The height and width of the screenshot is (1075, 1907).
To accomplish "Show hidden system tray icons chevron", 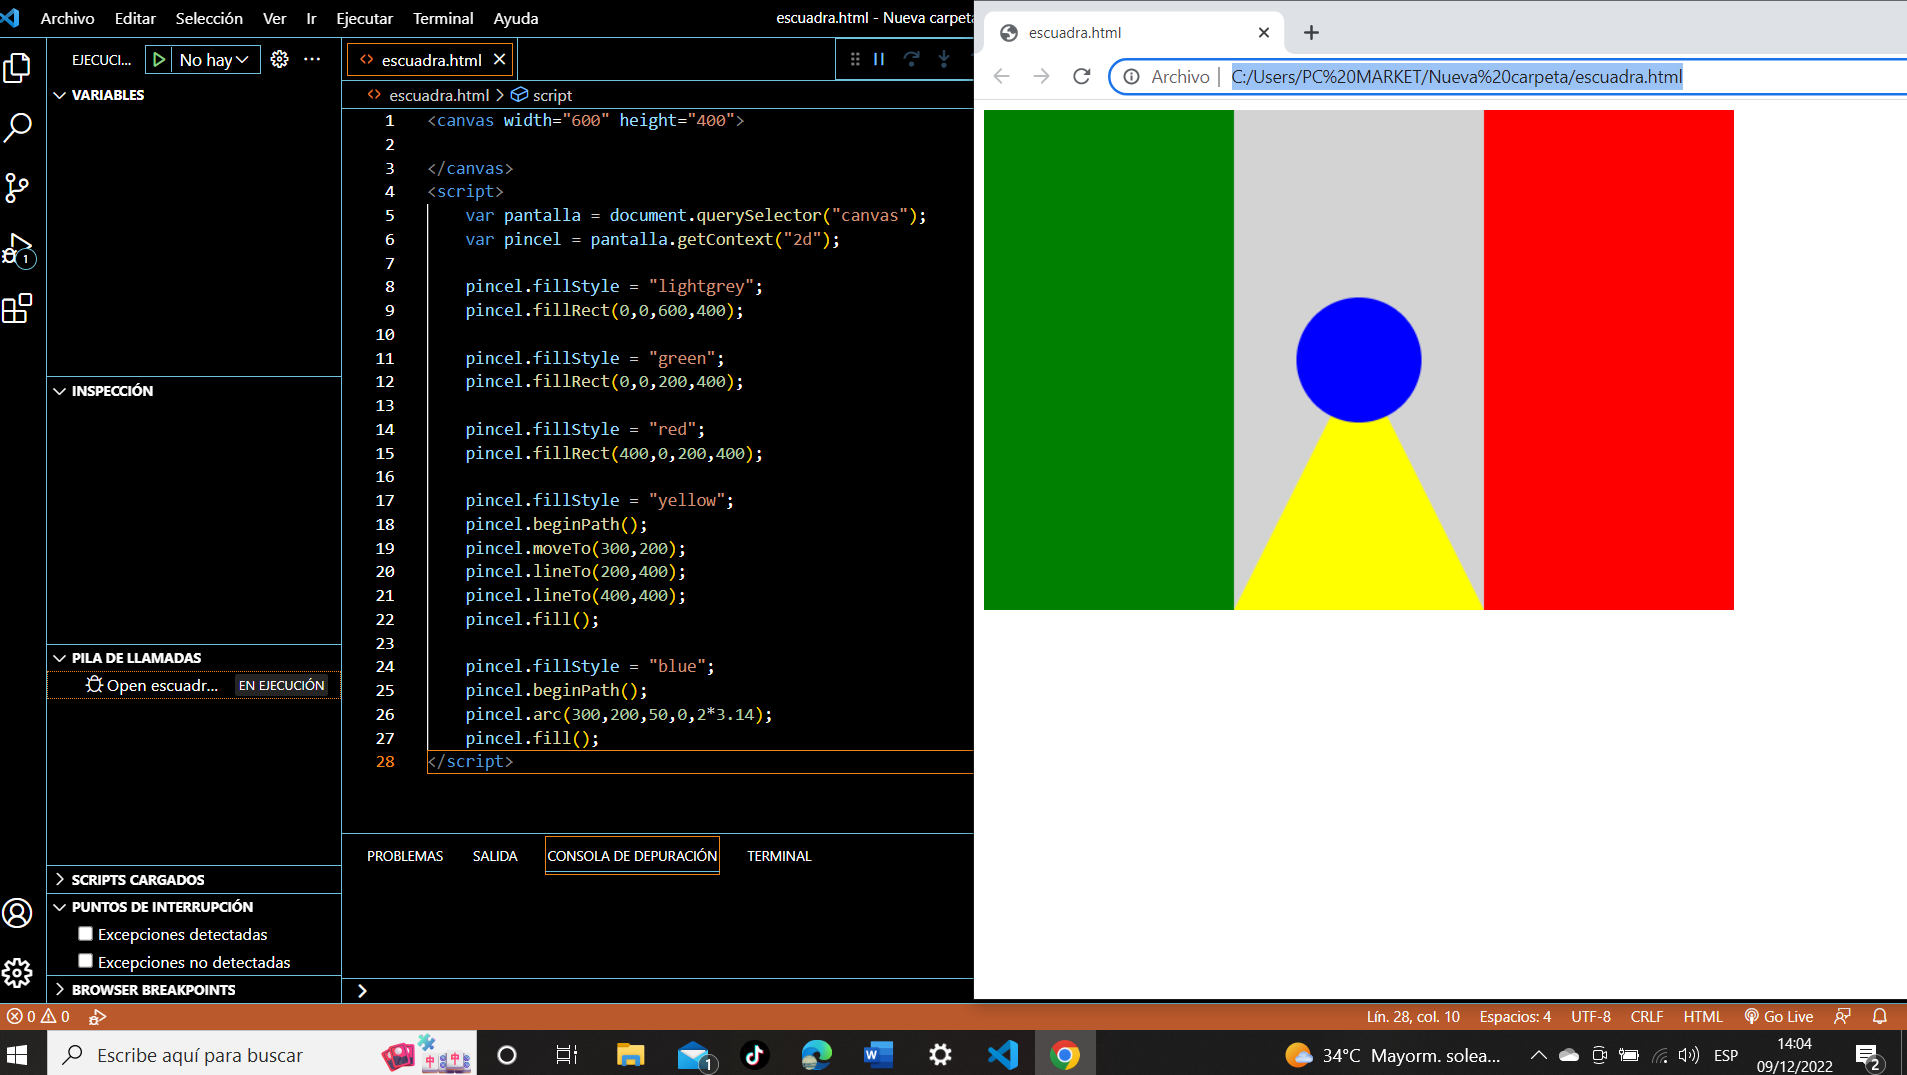I will (1538, 1055).
